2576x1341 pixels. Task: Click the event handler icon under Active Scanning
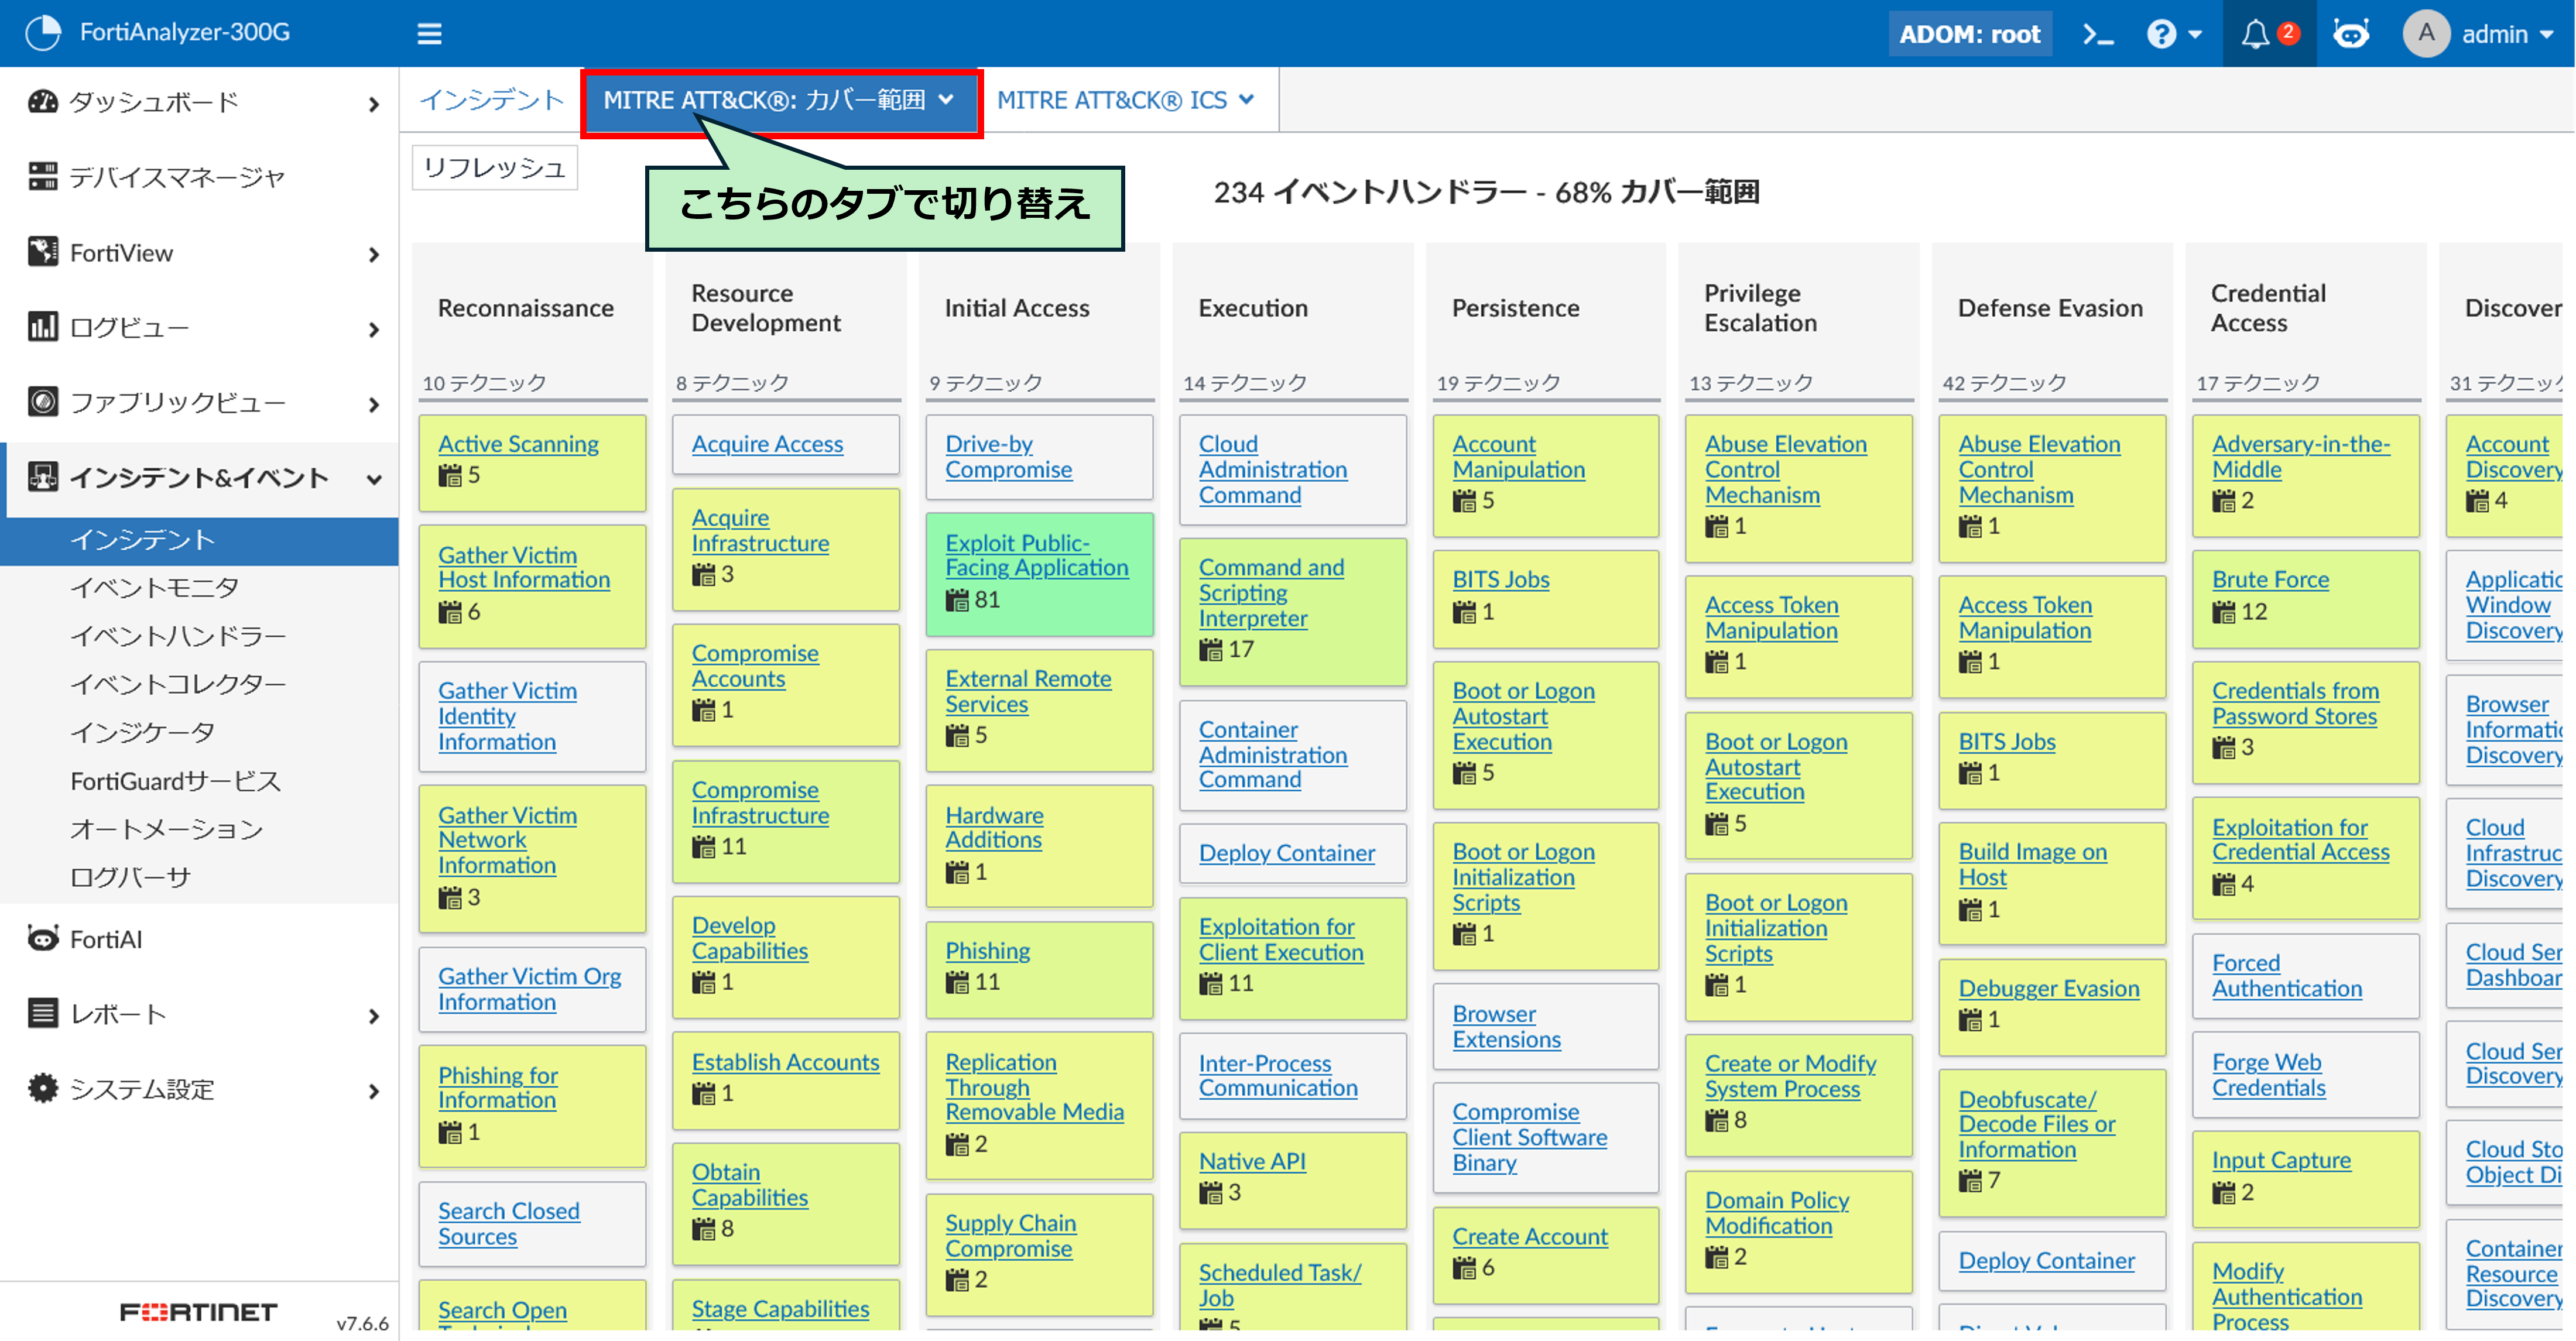[450, 475]
